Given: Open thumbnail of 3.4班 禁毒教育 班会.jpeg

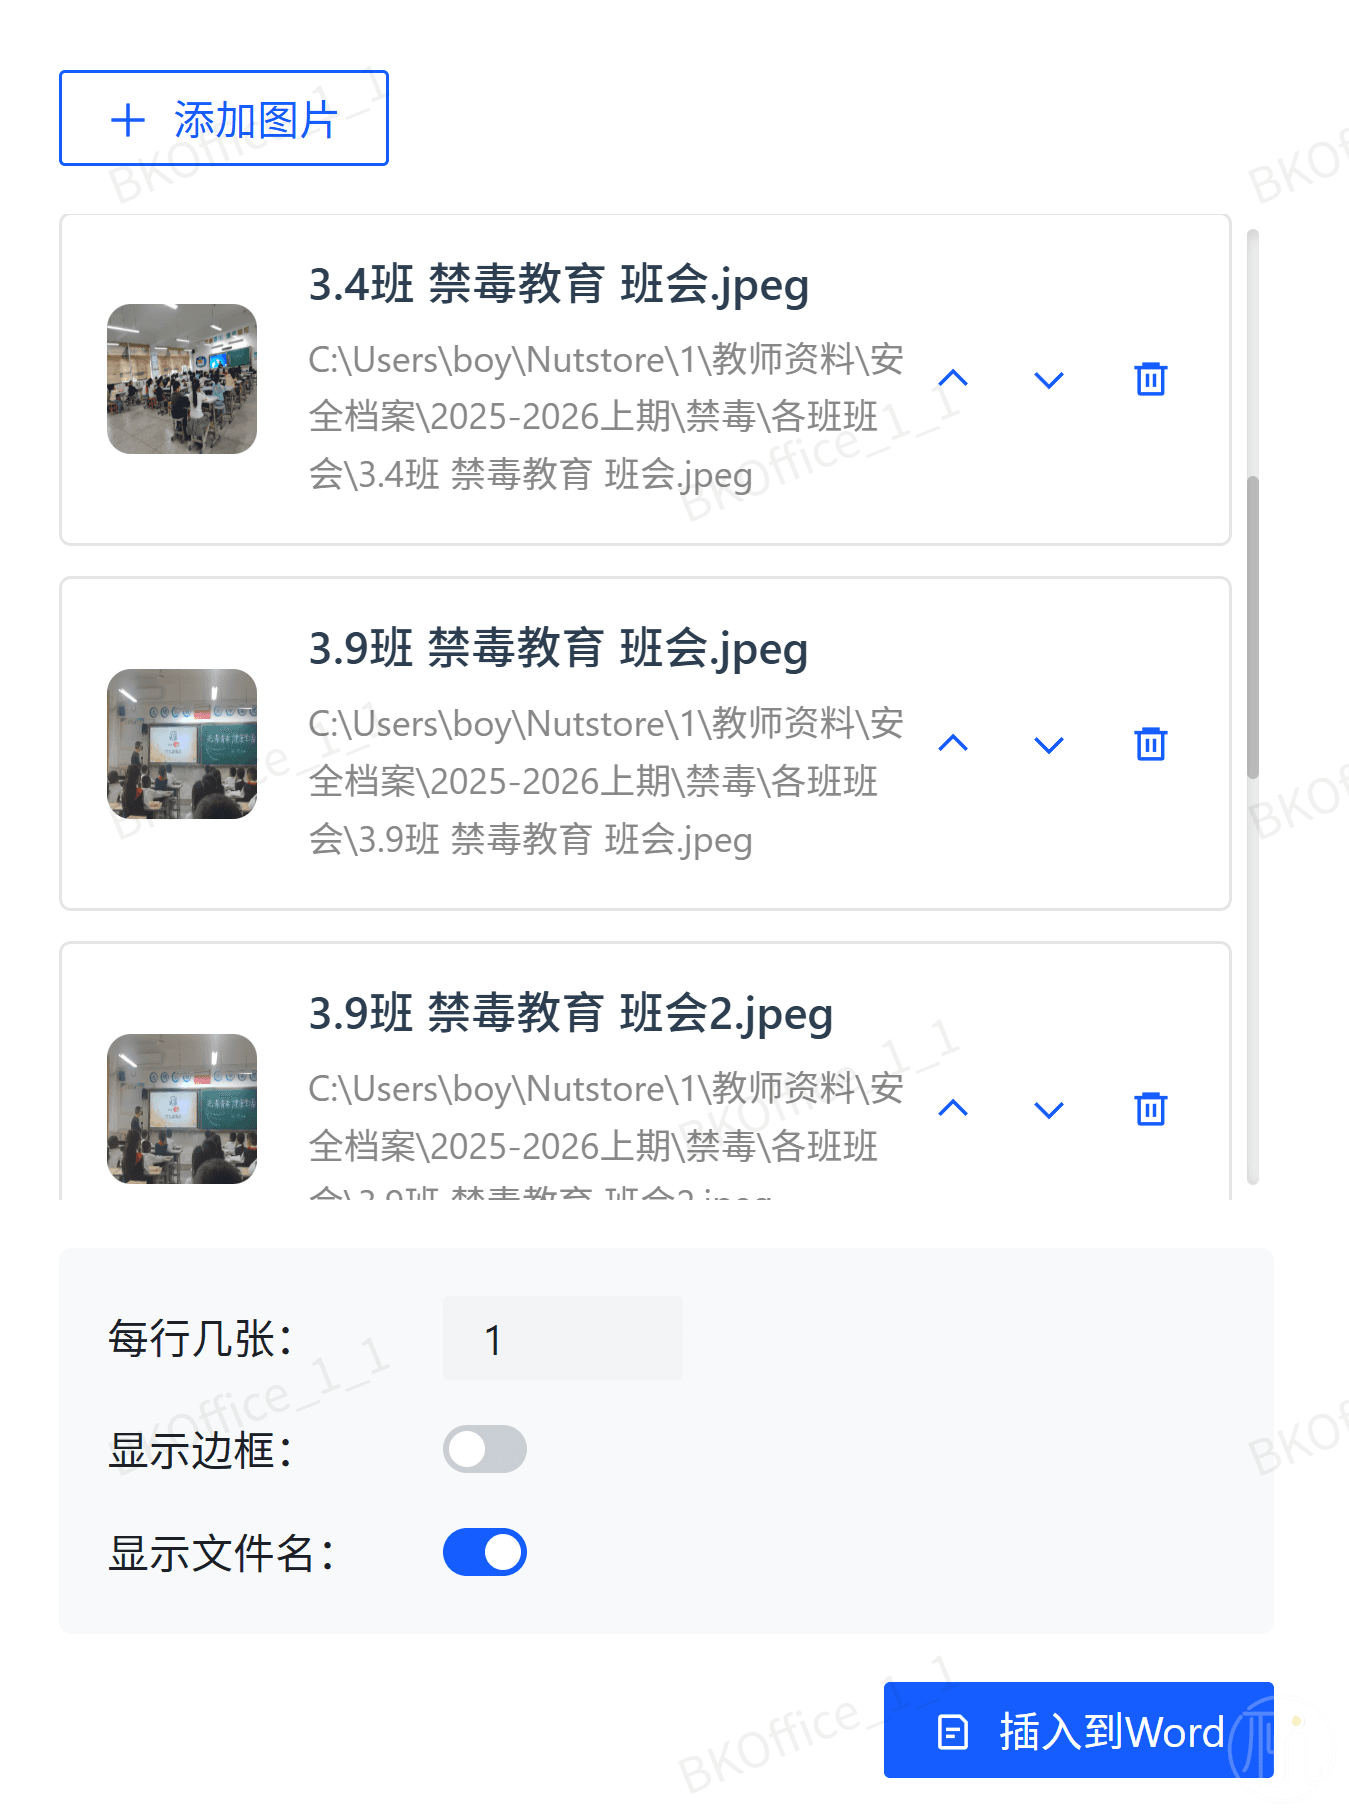Looking at the screenshot, I should click(182, 379).
